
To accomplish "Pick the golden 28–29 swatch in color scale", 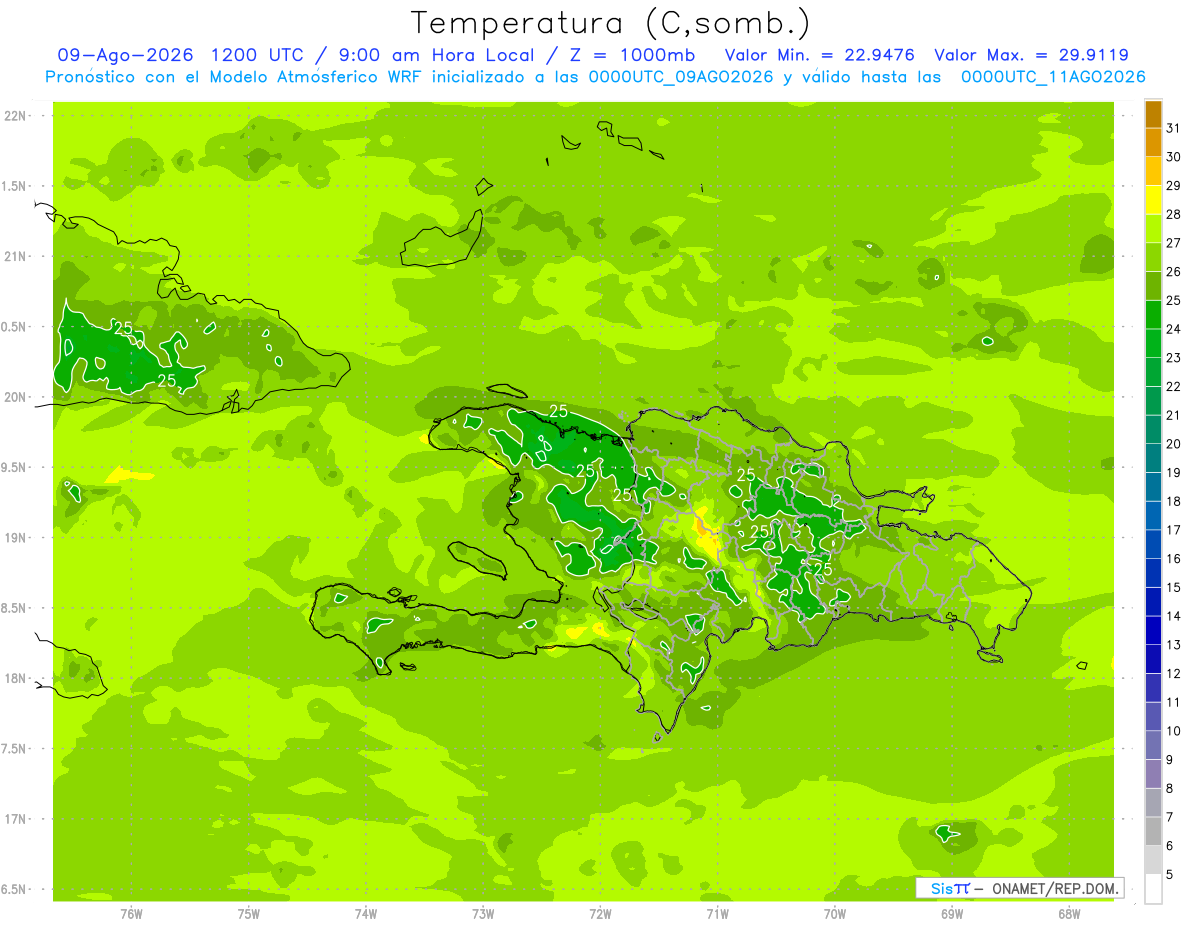I will click(1153, 172).
